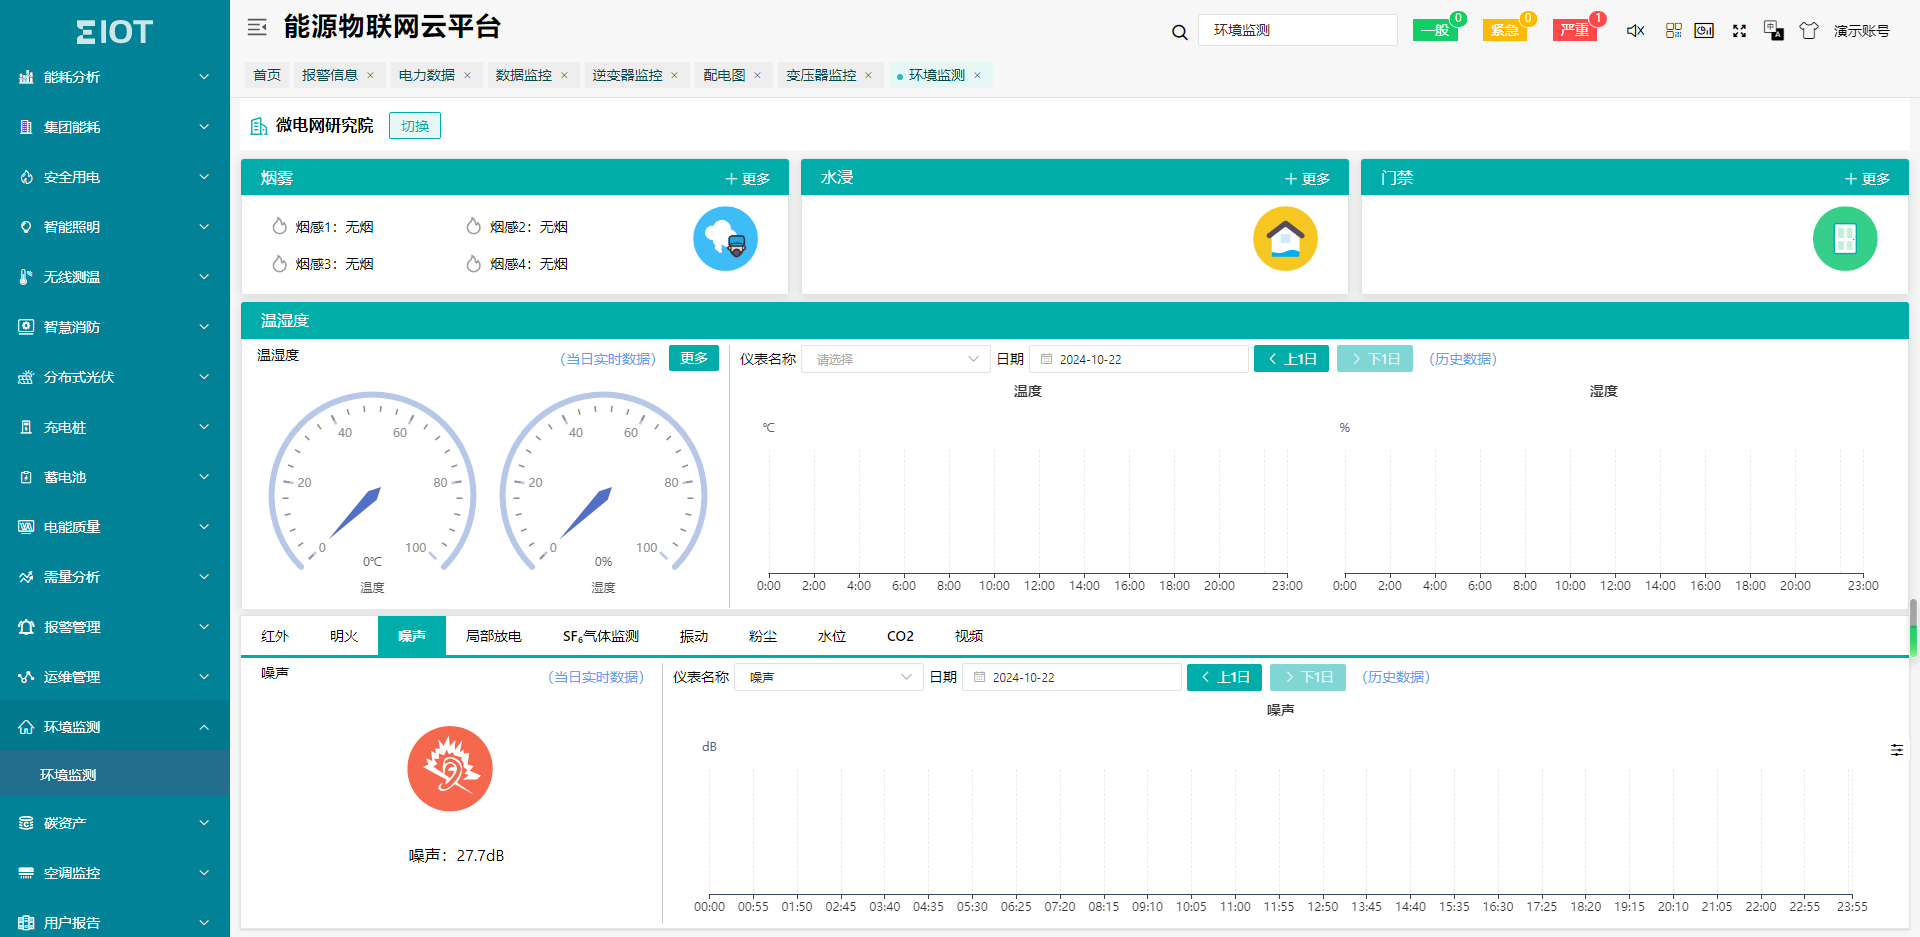
Task: Open the 仪表名称 请选择 dropdown
Action: pos(895,359)
